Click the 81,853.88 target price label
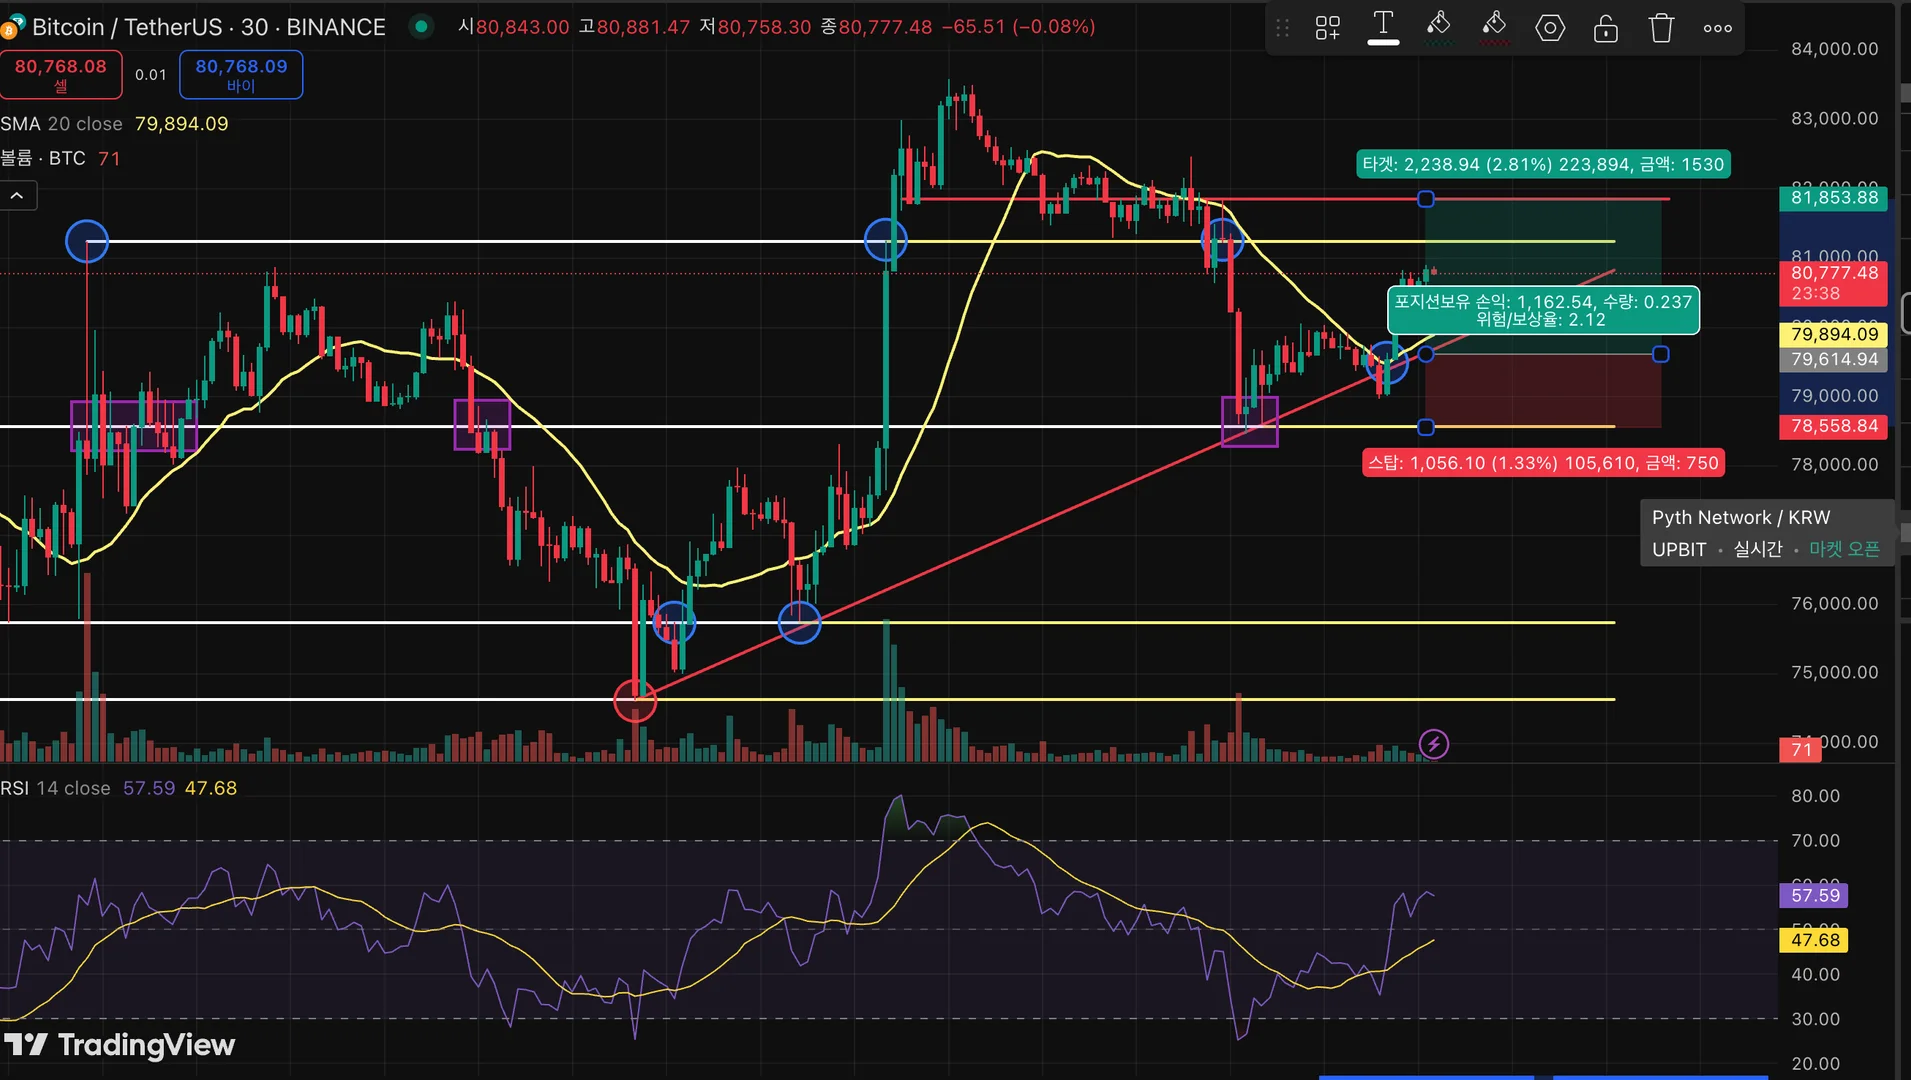Screen dimensions: 1911x1080 tap(1834, 198)
